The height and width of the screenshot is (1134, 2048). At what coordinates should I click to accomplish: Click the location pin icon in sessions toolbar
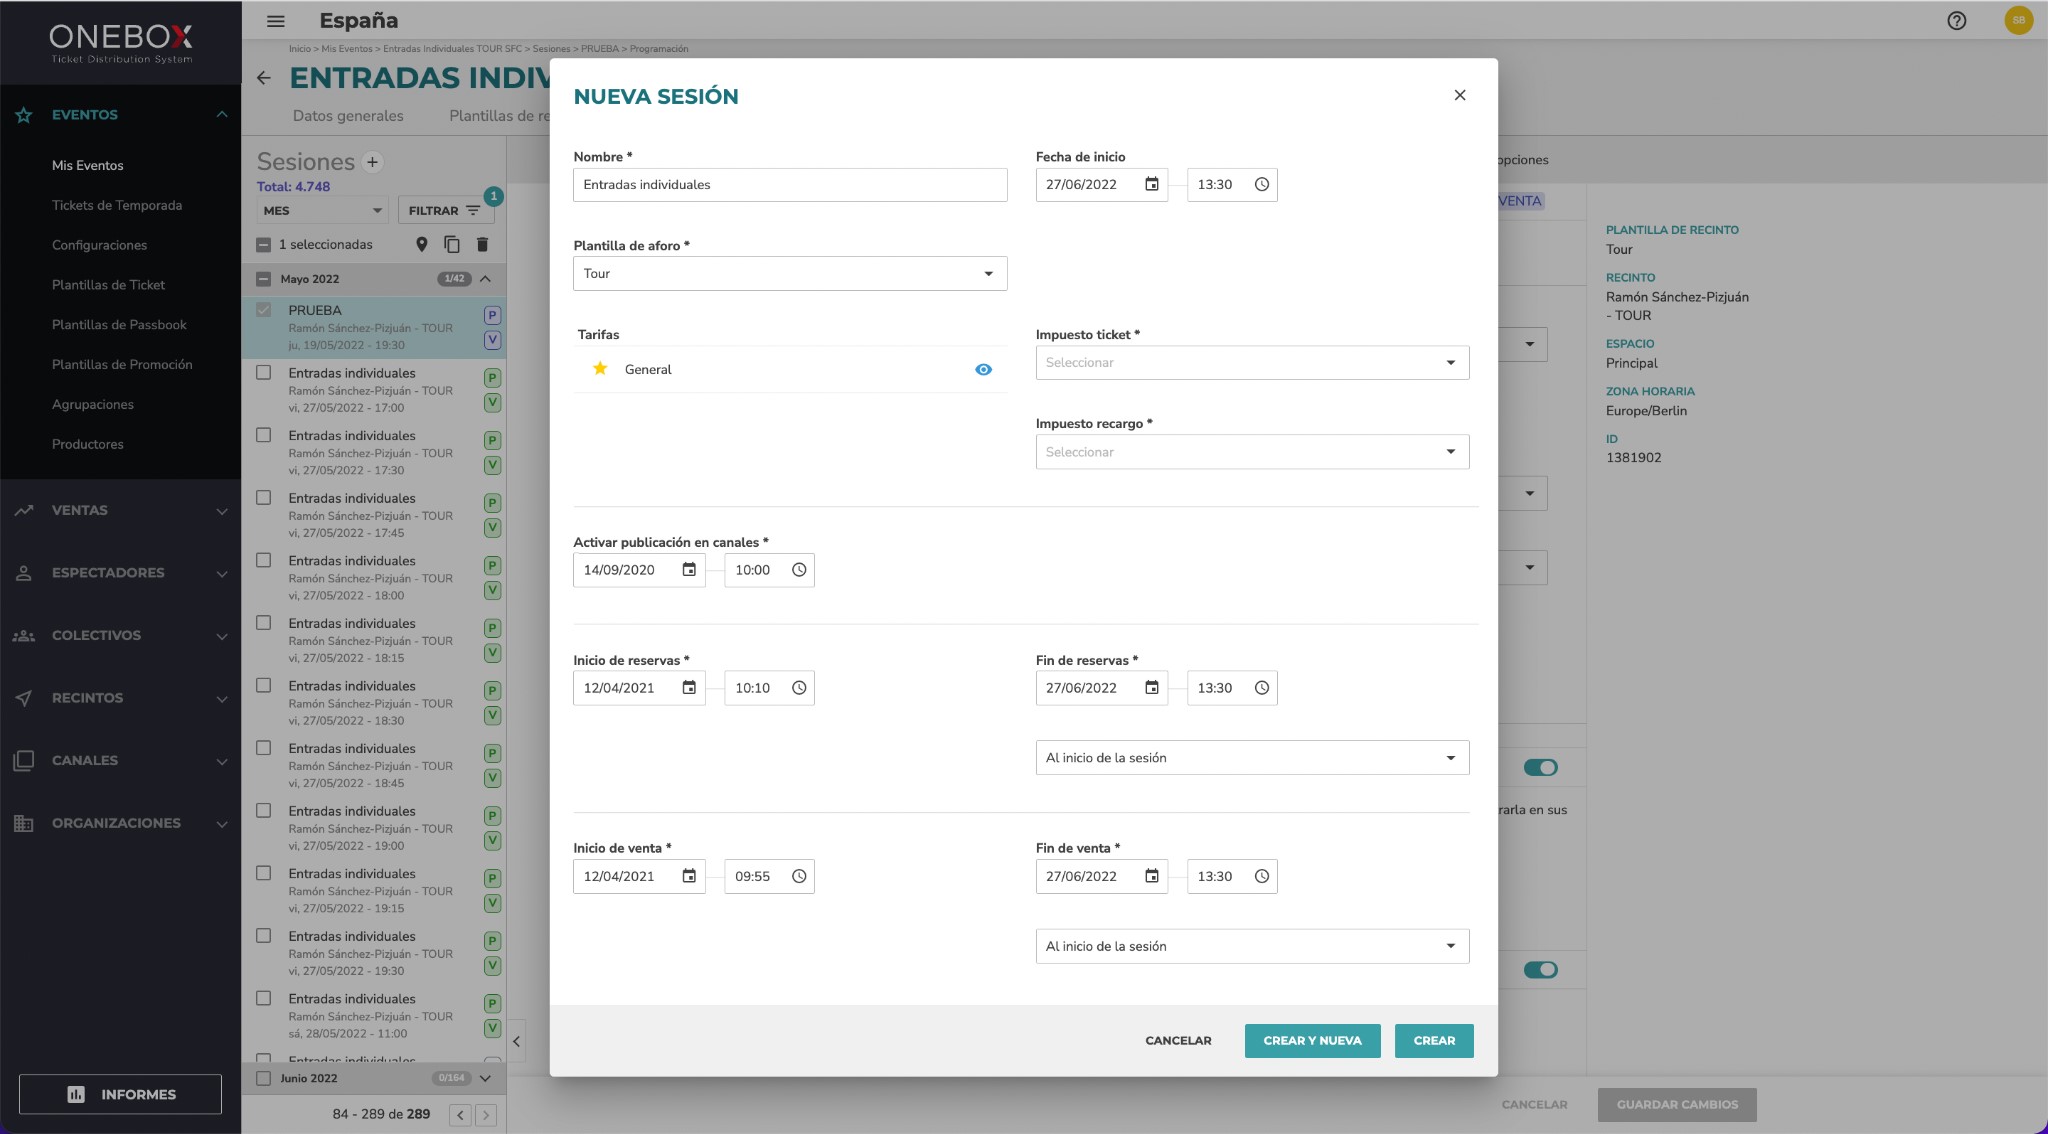[x=421, y=244]
